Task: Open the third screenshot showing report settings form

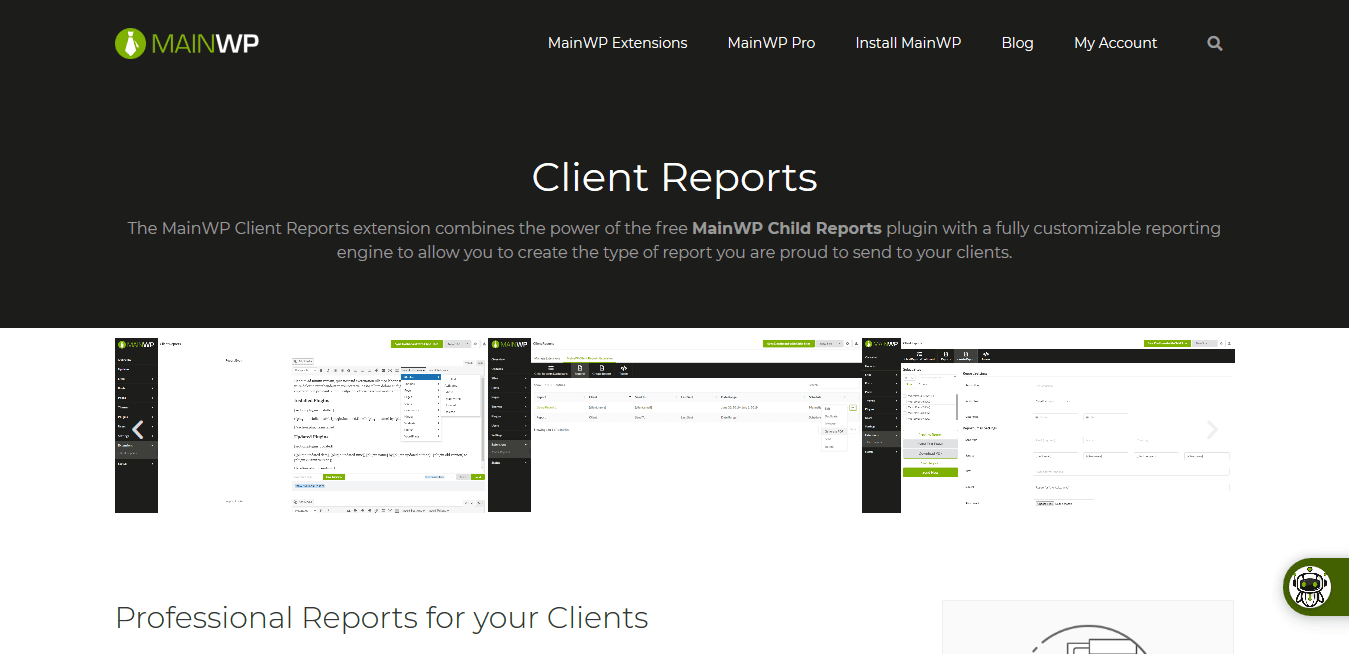Action: click(x=1048, y=425)
